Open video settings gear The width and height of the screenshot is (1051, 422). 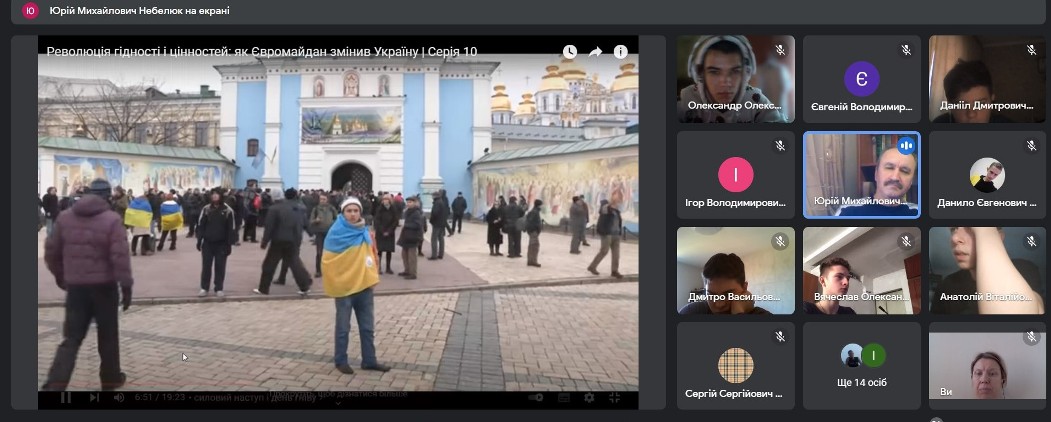click(x=589, y=397)
